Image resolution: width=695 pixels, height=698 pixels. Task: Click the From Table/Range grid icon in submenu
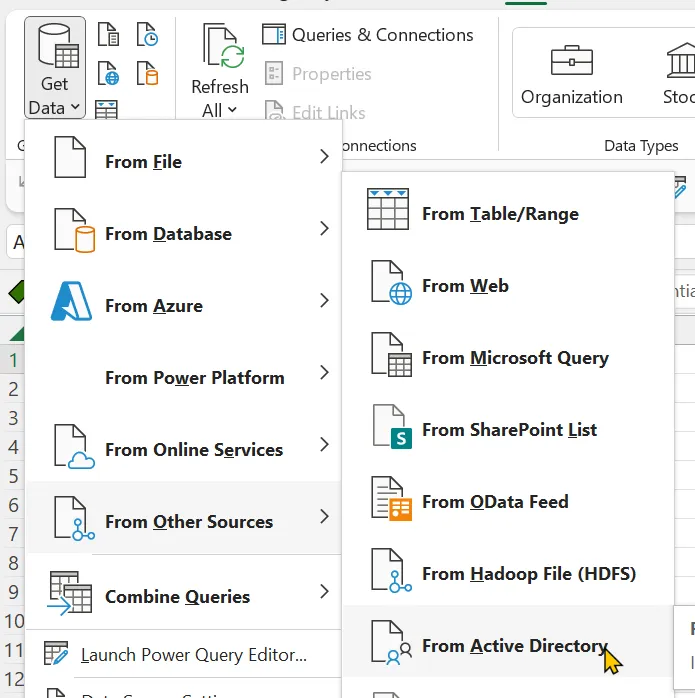point(388,209)
